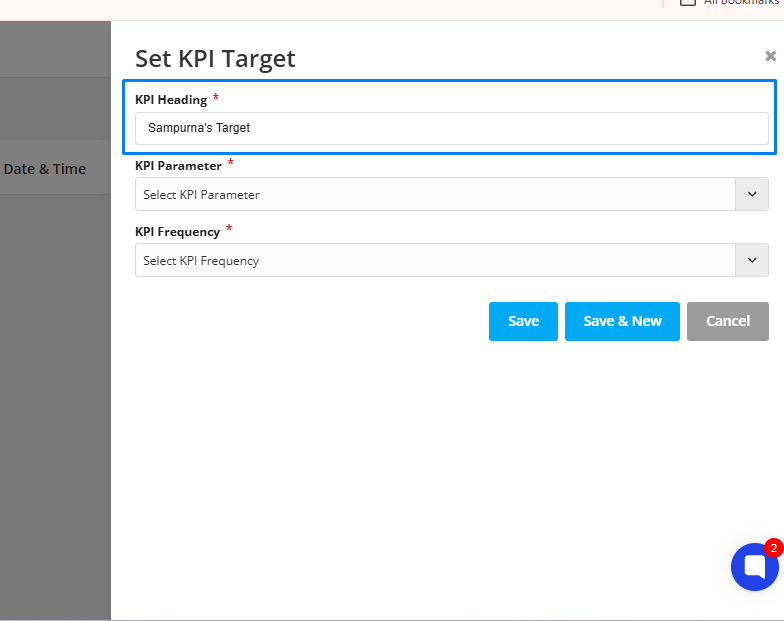Expand the KPI Frequency chevron arrow
The image size is (784, 621).
(752, 260)
